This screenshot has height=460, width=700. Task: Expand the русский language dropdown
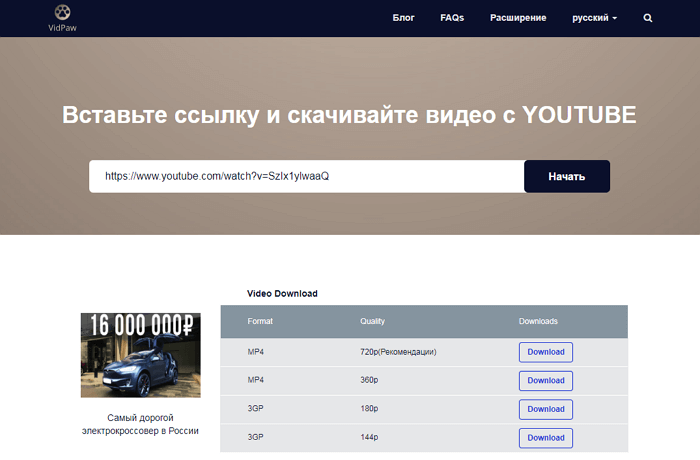pyautogui.click(x=594, y=18)
